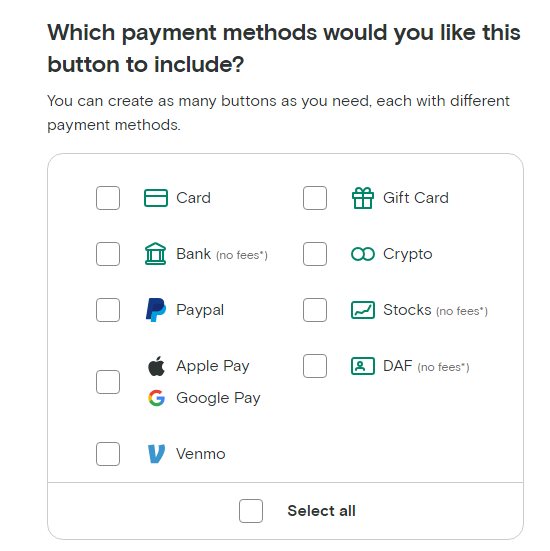Click the Google Pay logo
The height and width of the screenshot is (551, 550).
click(x=156, y=398)
